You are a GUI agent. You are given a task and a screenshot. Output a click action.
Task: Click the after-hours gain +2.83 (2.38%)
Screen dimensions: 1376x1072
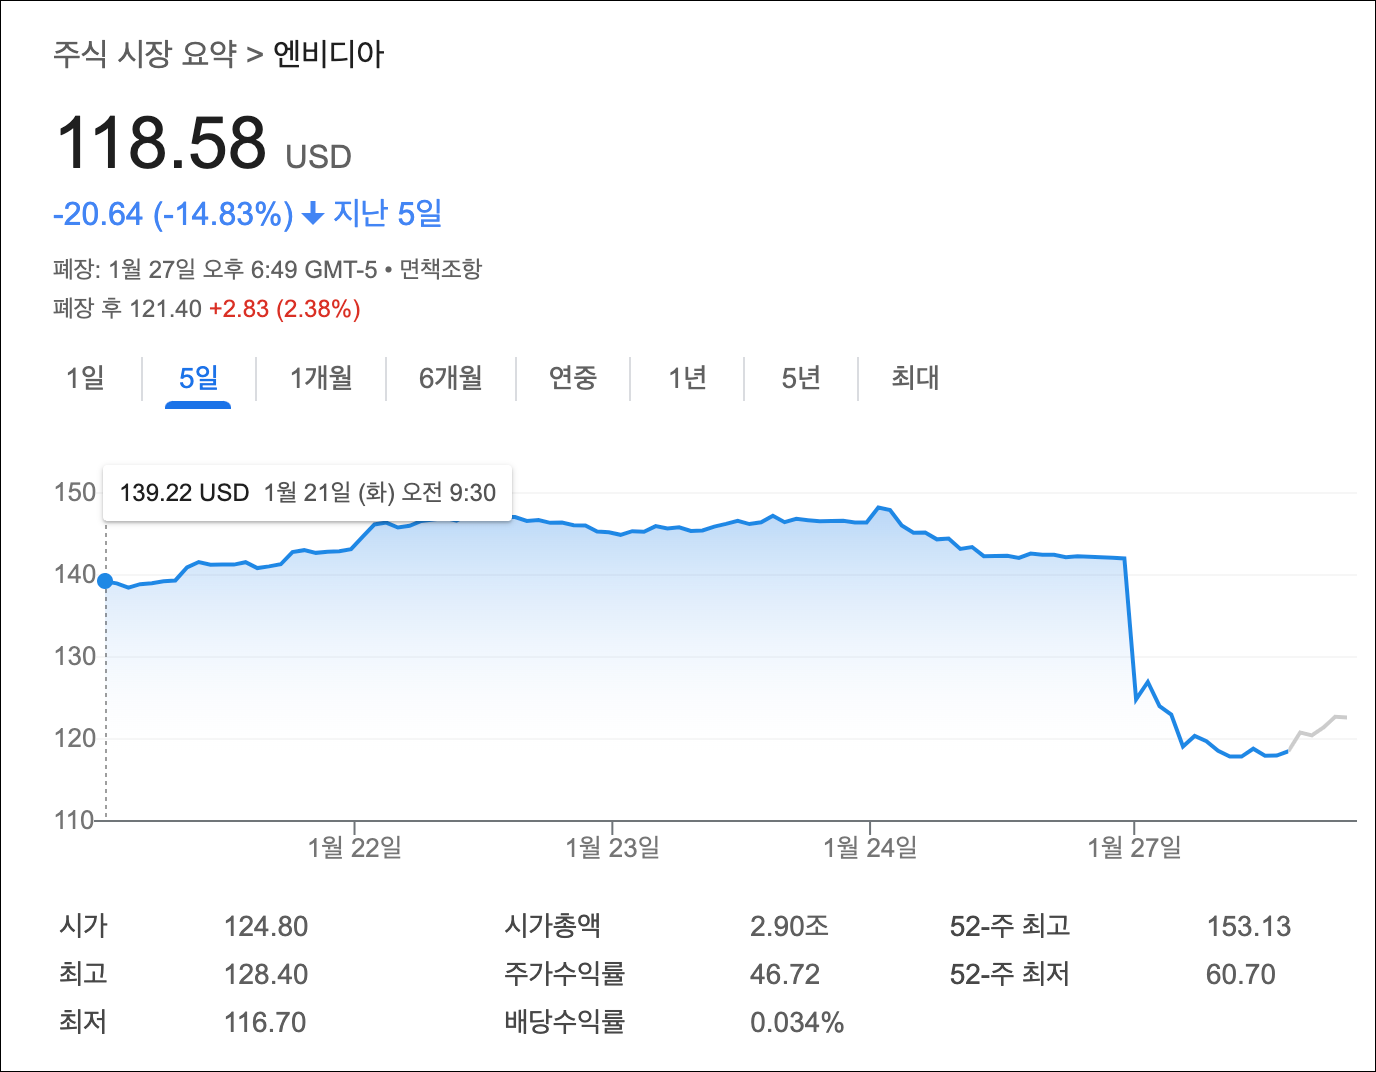(284, 309)
